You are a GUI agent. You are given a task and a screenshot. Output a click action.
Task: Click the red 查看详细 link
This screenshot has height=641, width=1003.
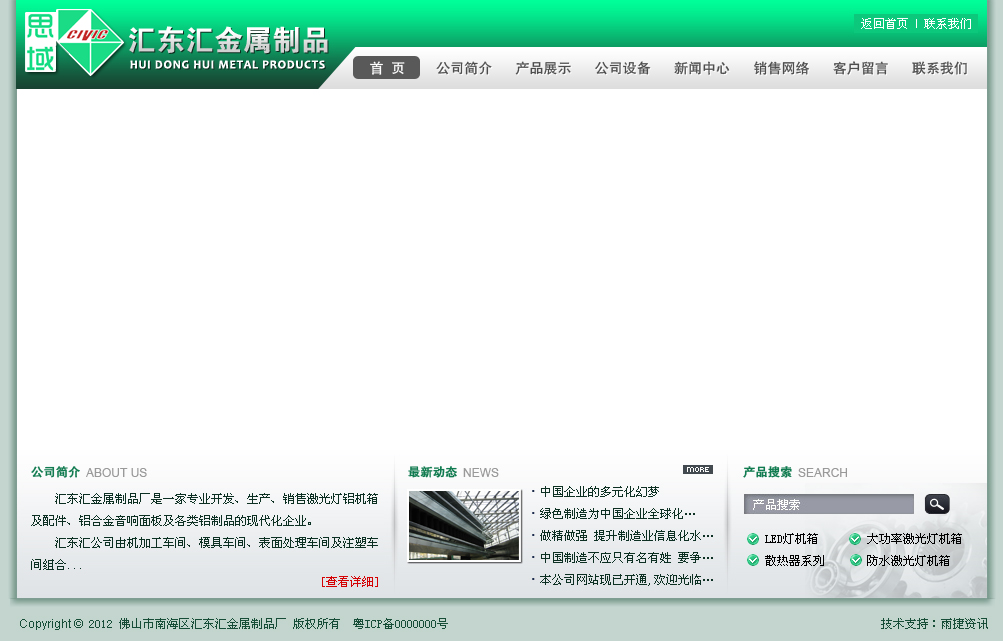[x=349, y=581]
